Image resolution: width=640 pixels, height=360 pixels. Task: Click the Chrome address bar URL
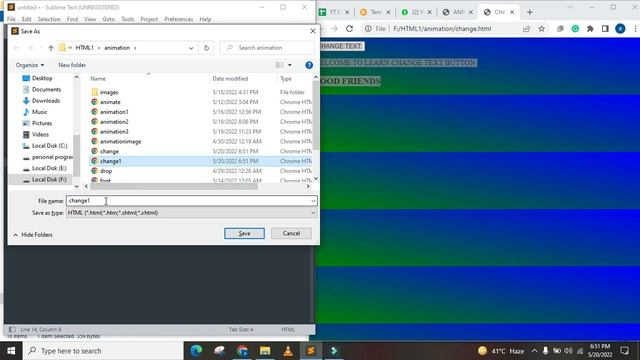(442, 29)
